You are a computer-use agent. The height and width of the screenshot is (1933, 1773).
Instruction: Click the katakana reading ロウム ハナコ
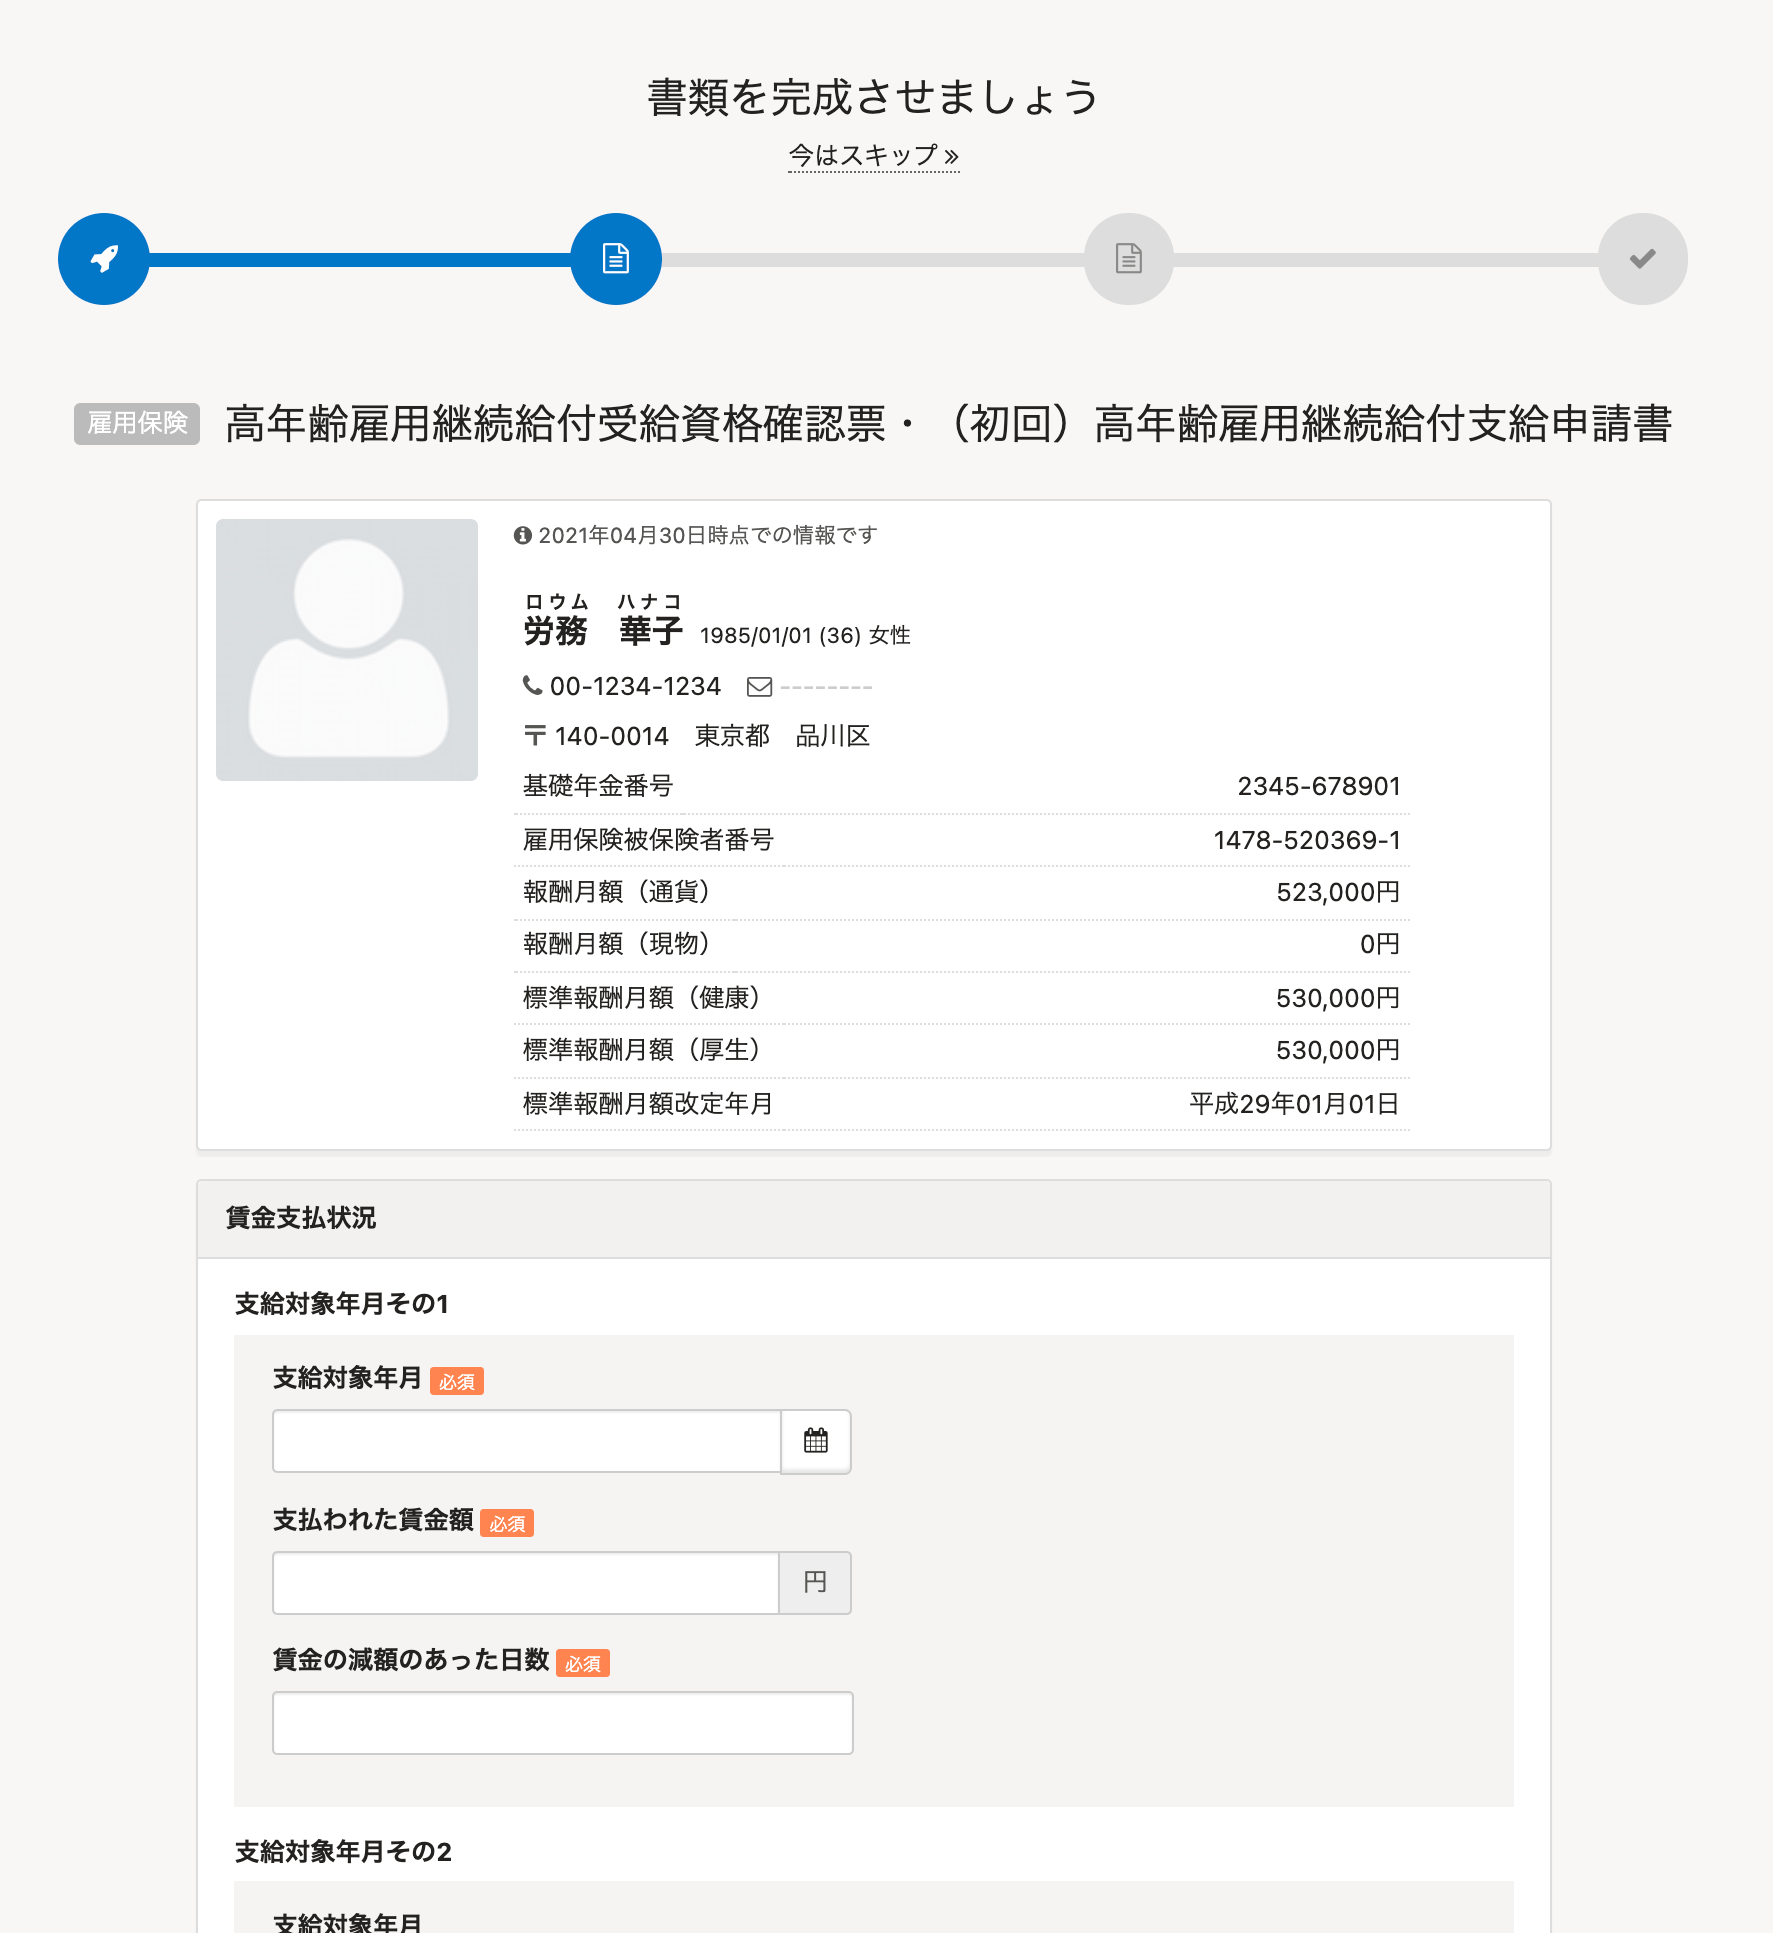[x=603, y=602]
